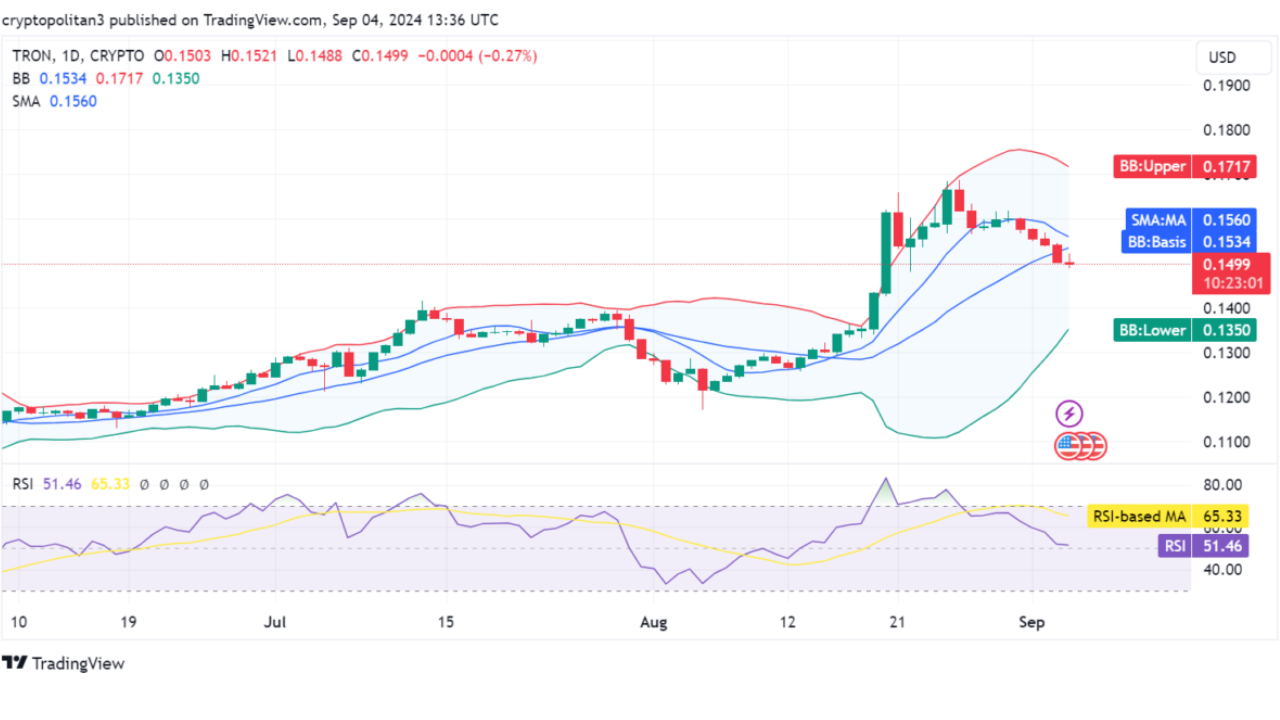This screenshot has height=720, width=1280.
Task: Click the 0.1300 price axis value
Action: tap(1227, 353)
